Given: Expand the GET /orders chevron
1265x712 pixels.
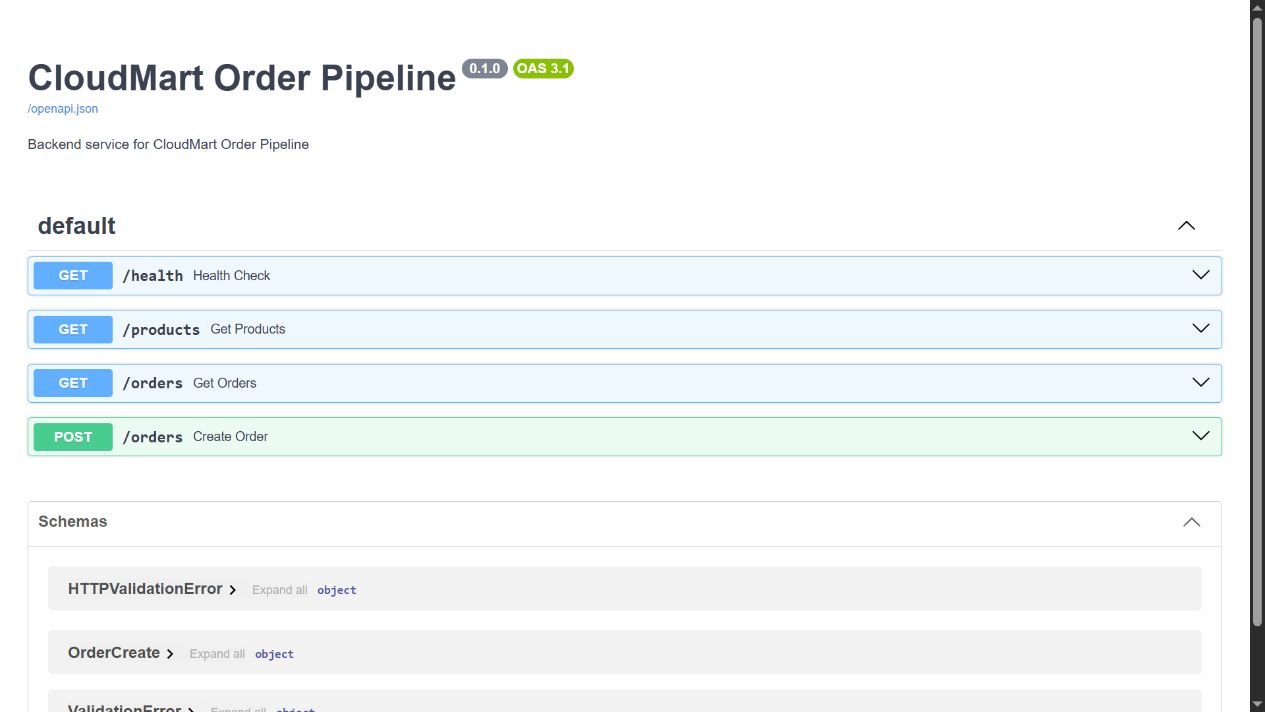Looking at the screenshot, I should pyautogui.click(x=1201, y=383).
